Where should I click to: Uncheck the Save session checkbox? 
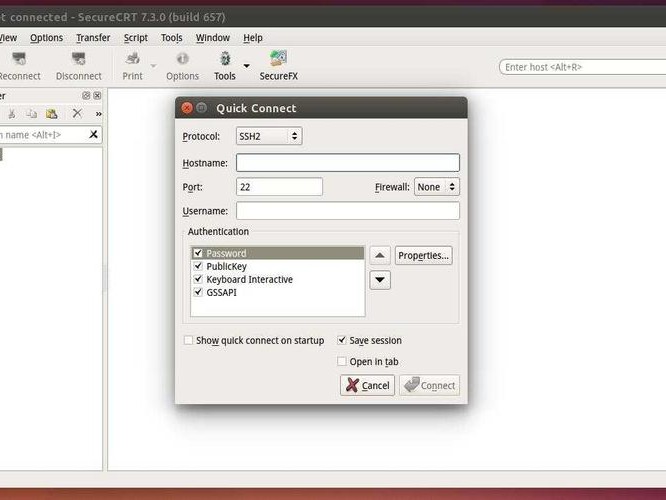click(341, 340)
